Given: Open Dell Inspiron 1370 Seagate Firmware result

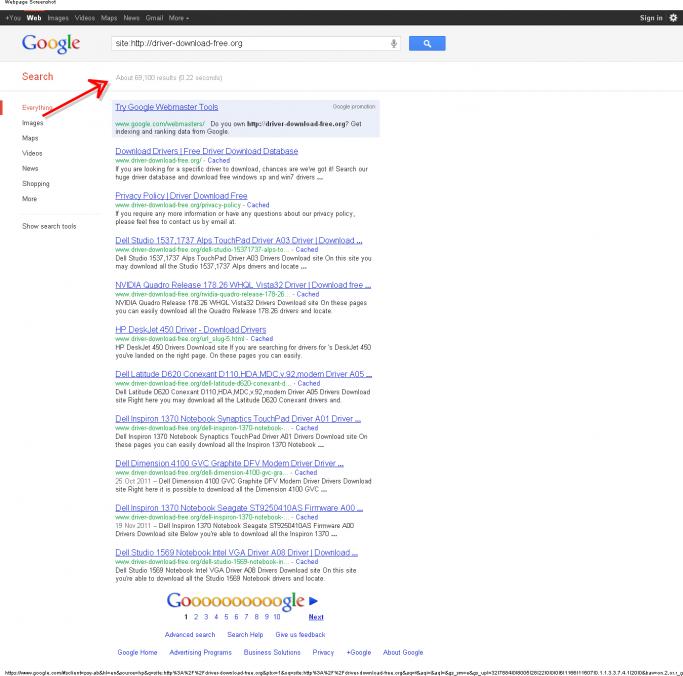Looking at the screenshot, I should click(239, 508).
